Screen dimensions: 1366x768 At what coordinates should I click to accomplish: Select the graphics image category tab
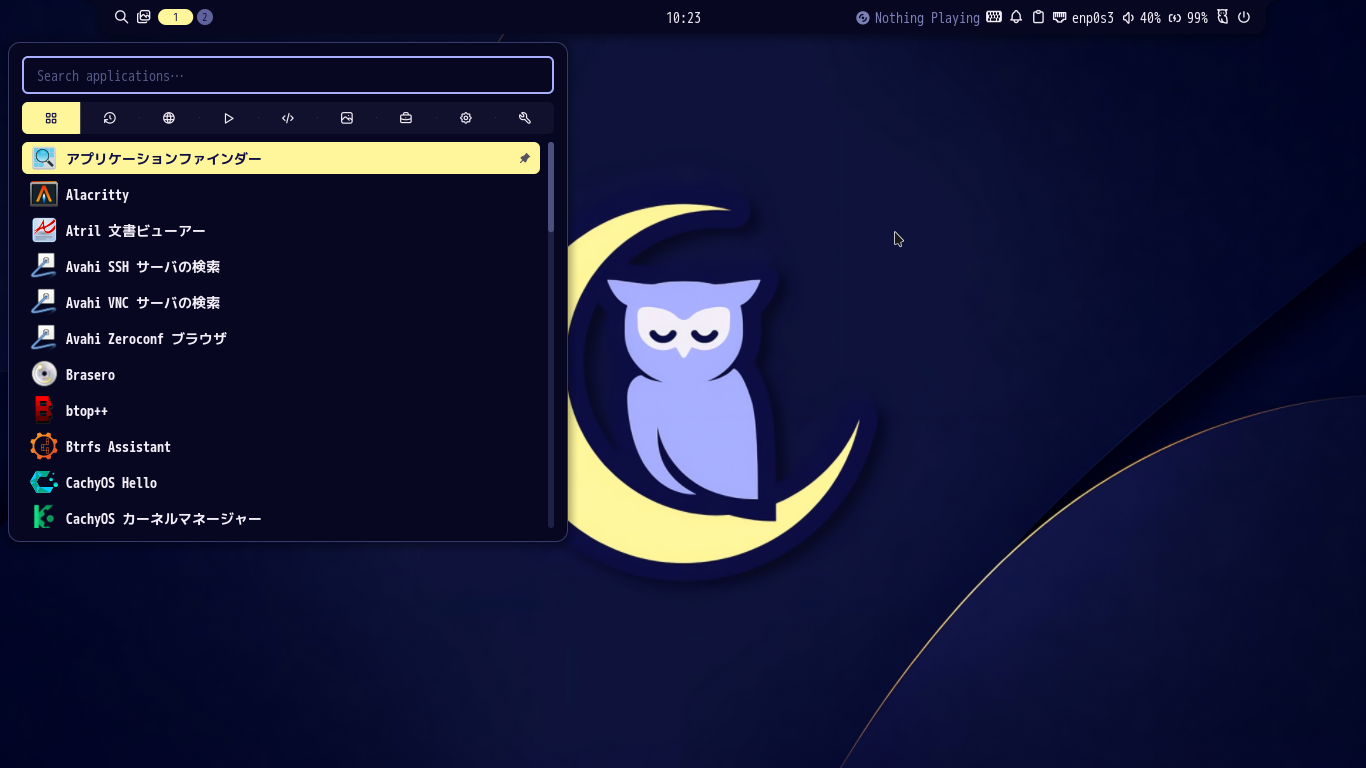(x=347, y=118)
